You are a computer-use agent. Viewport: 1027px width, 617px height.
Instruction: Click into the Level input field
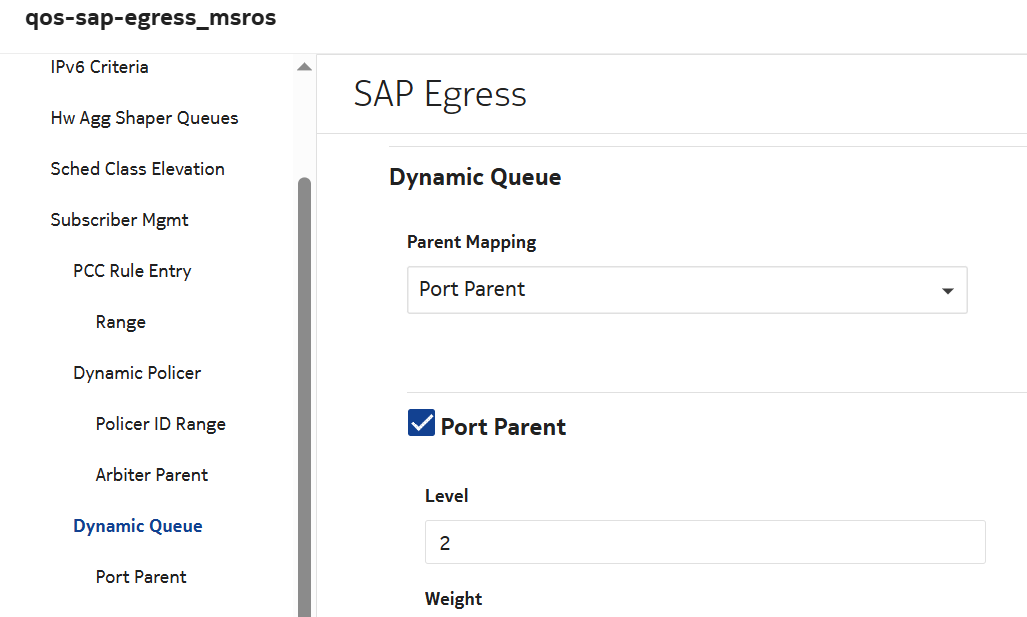click(704, 543)
